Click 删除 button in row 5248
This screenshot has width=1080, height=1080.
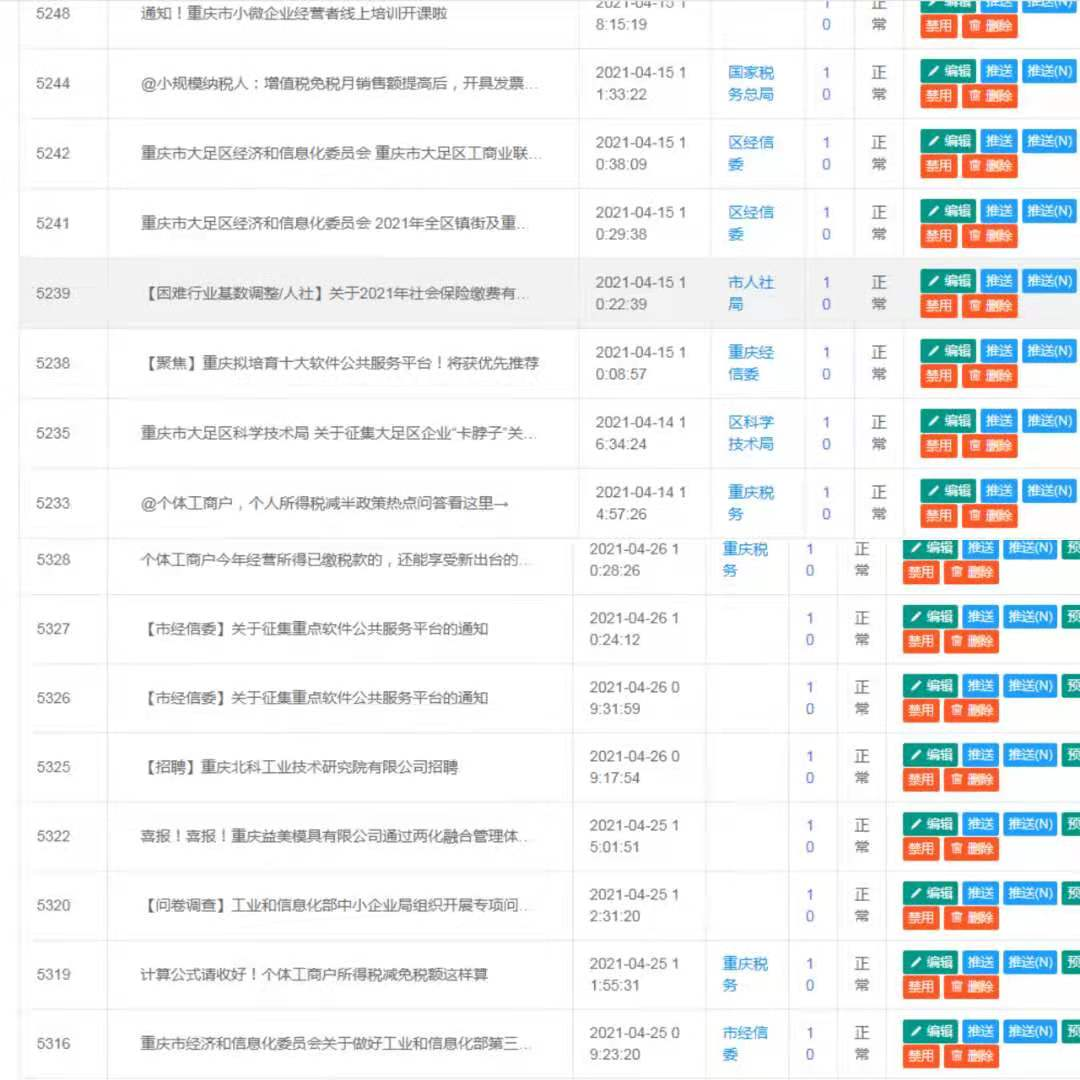989,26
